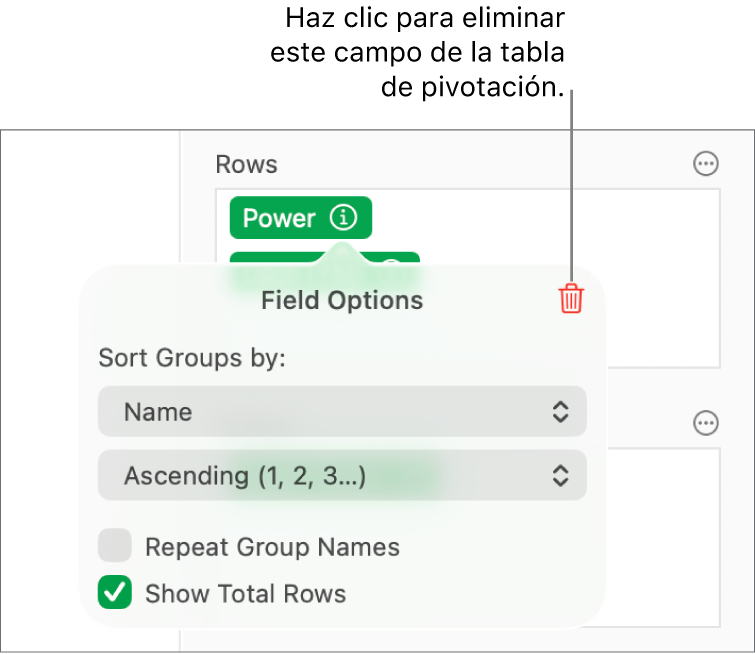The height and width of the screenshot is (654, 755).
Task: Click the Show Total Rows label text
Action: pyautogui.click(x=245, y=593)
